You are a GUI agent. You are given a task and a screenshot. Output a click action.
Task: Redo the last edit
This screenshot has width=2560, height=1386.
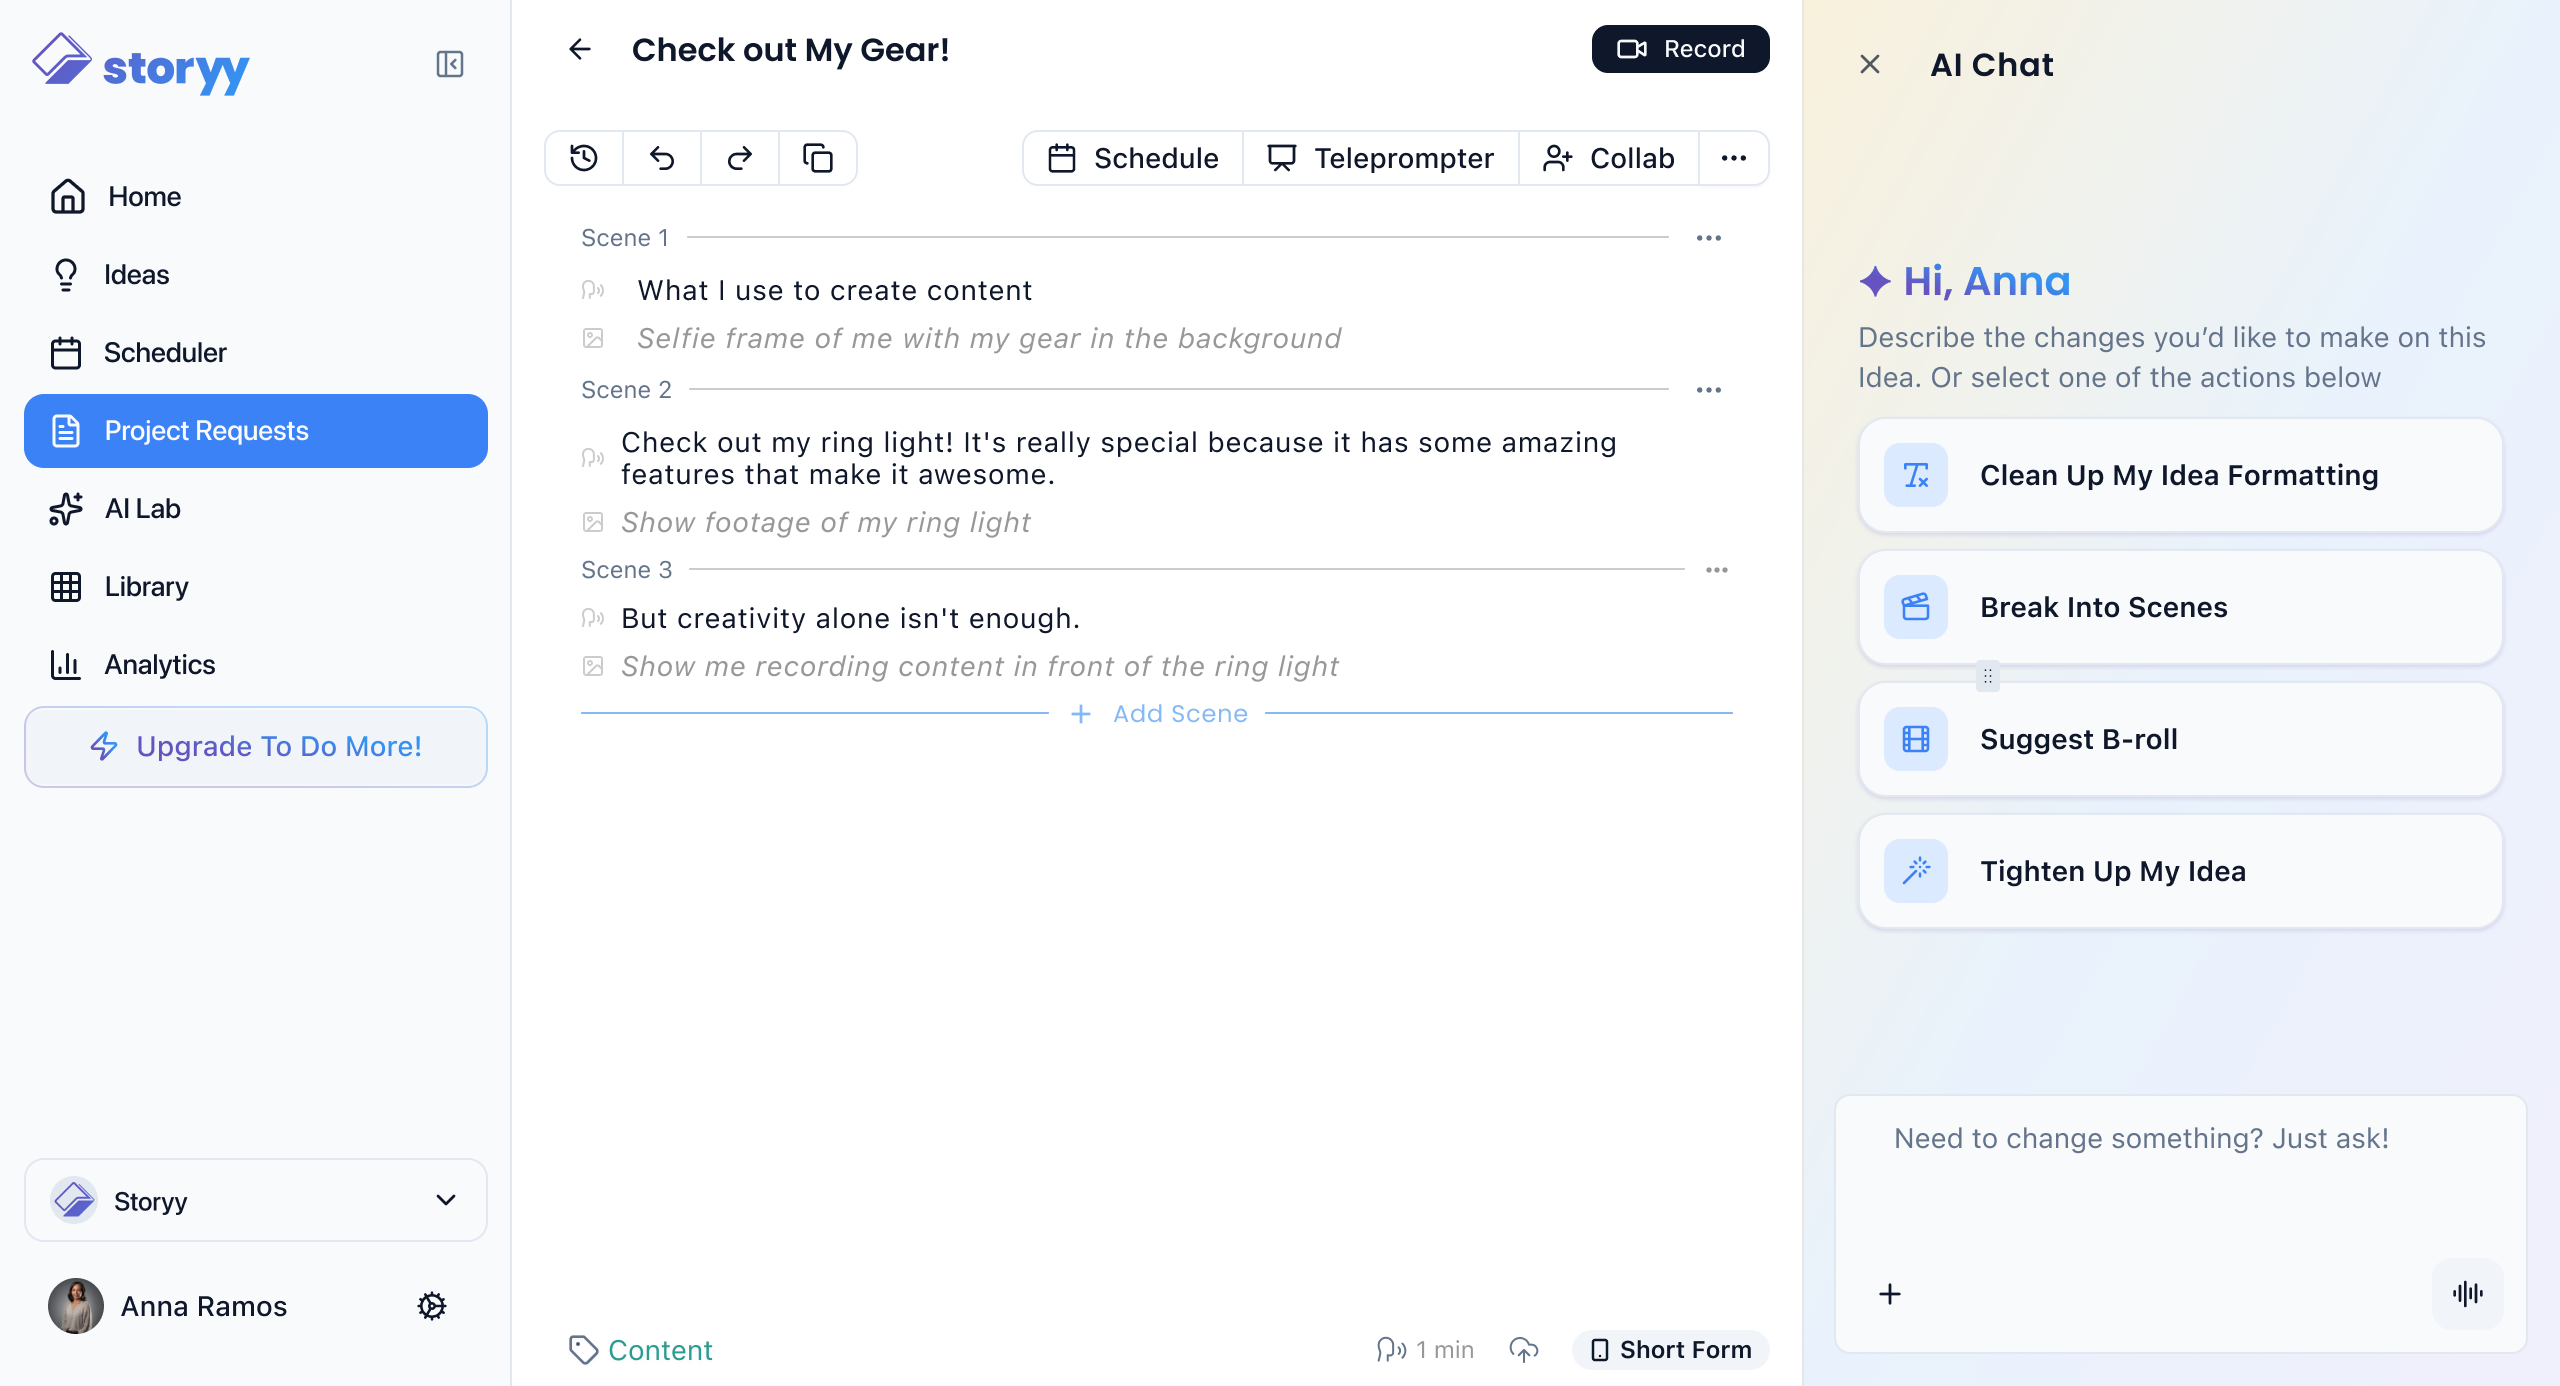click(x=740, y=158)
